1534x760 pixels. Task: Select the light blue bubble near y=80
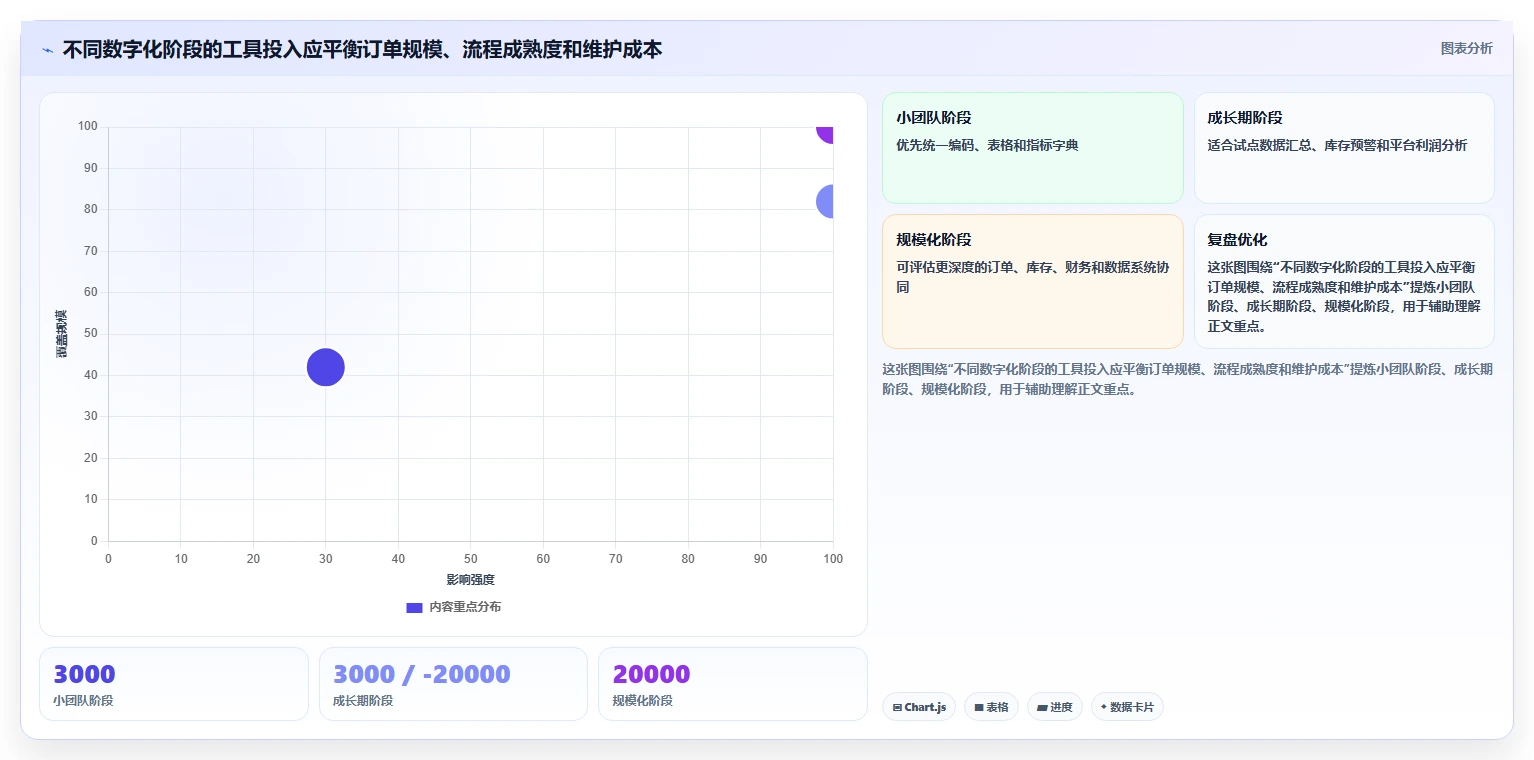[x=825, y=201]
